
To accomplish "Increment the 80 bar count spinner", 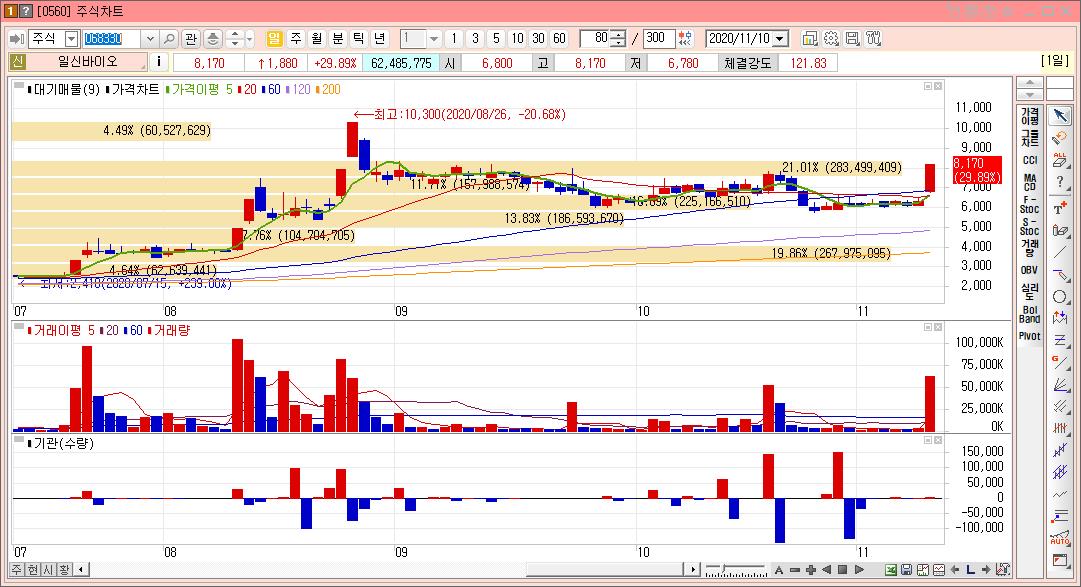I will pyautogui.click(x=618, y=34).
